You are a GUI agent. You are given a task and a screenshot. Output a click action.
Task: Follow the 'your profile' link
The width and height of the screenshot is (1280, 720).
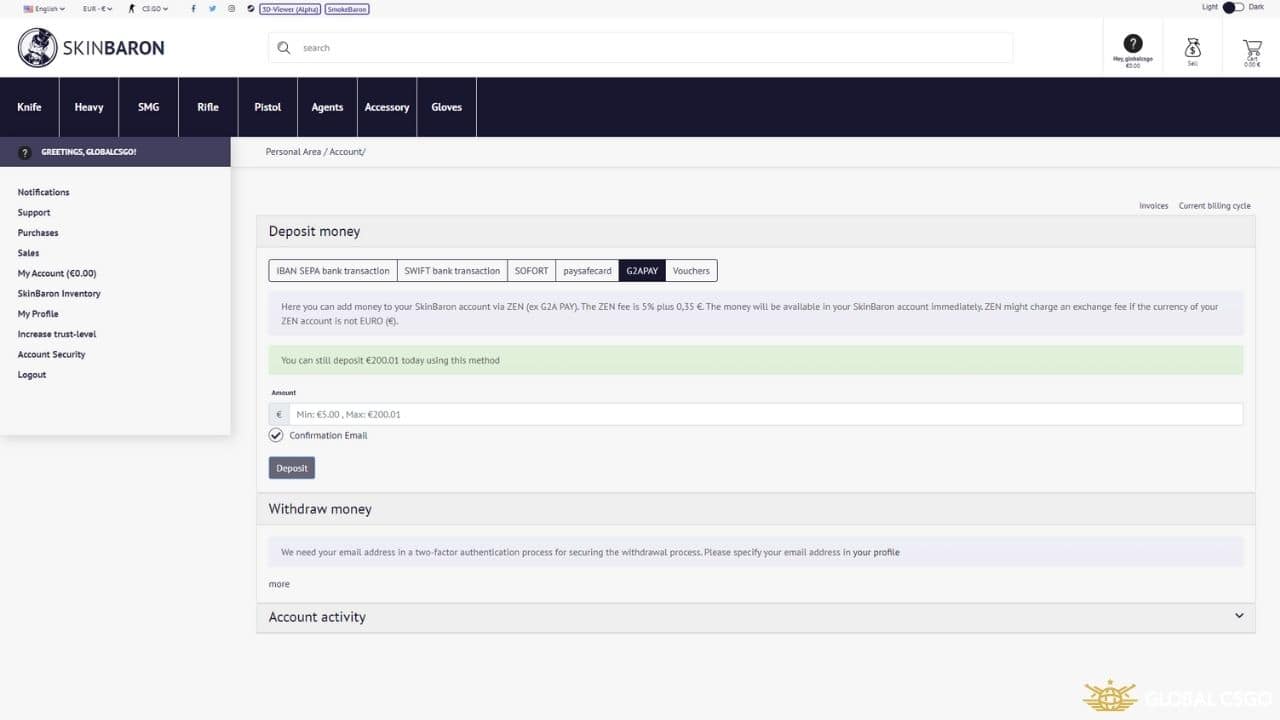876,552
